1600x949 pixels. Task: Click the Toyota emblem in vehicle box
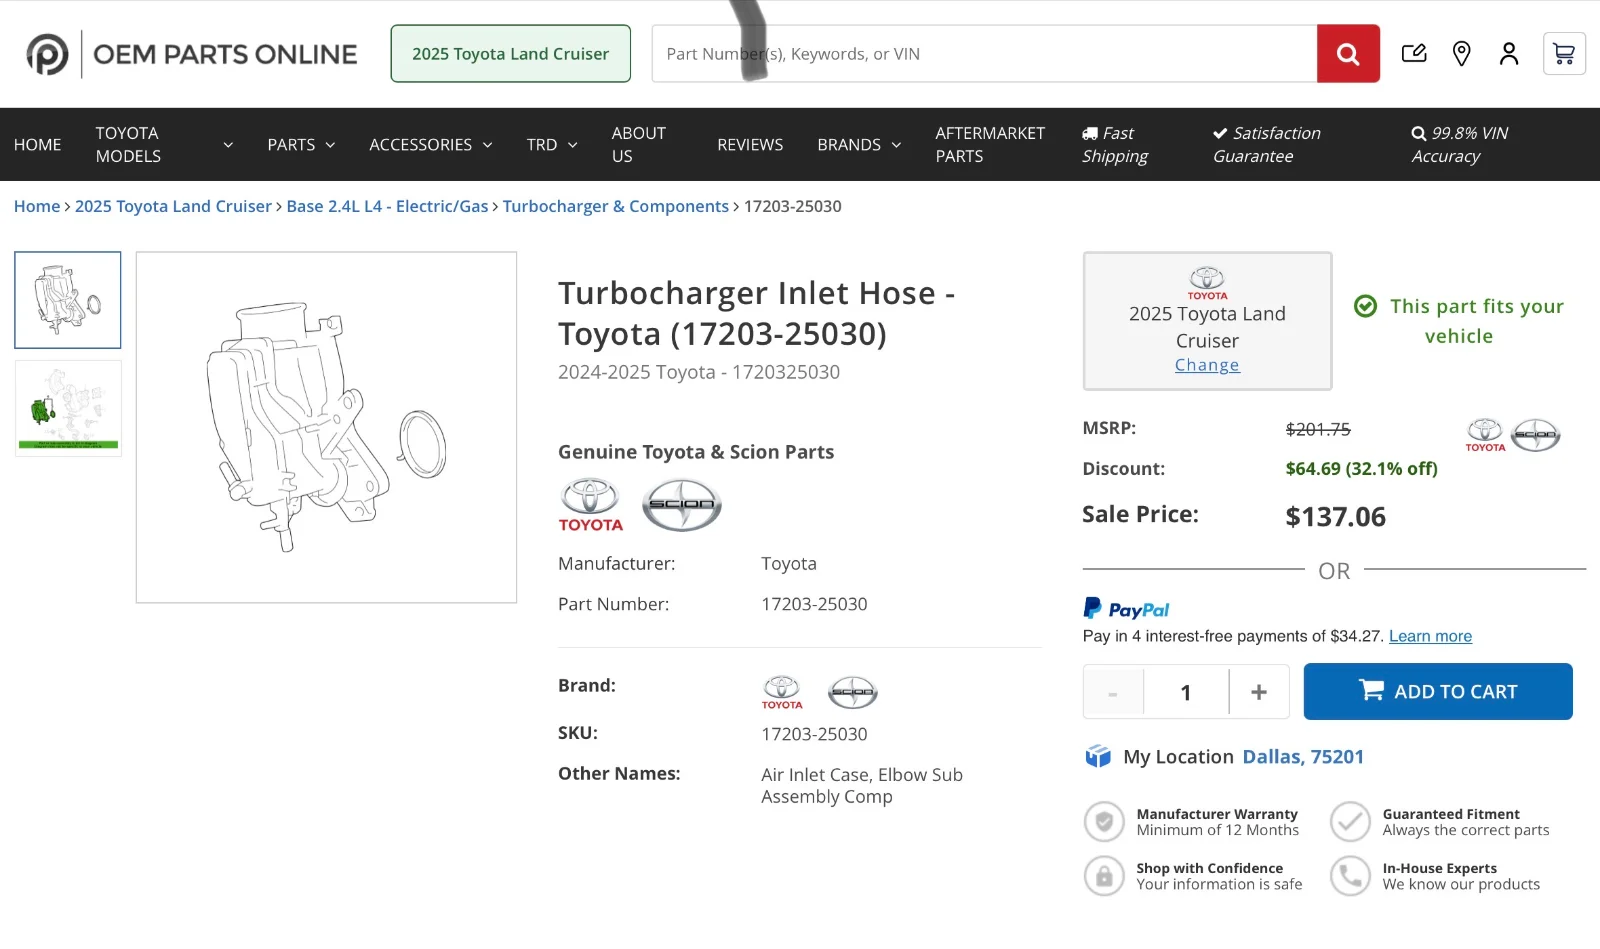pos(1207,283)
